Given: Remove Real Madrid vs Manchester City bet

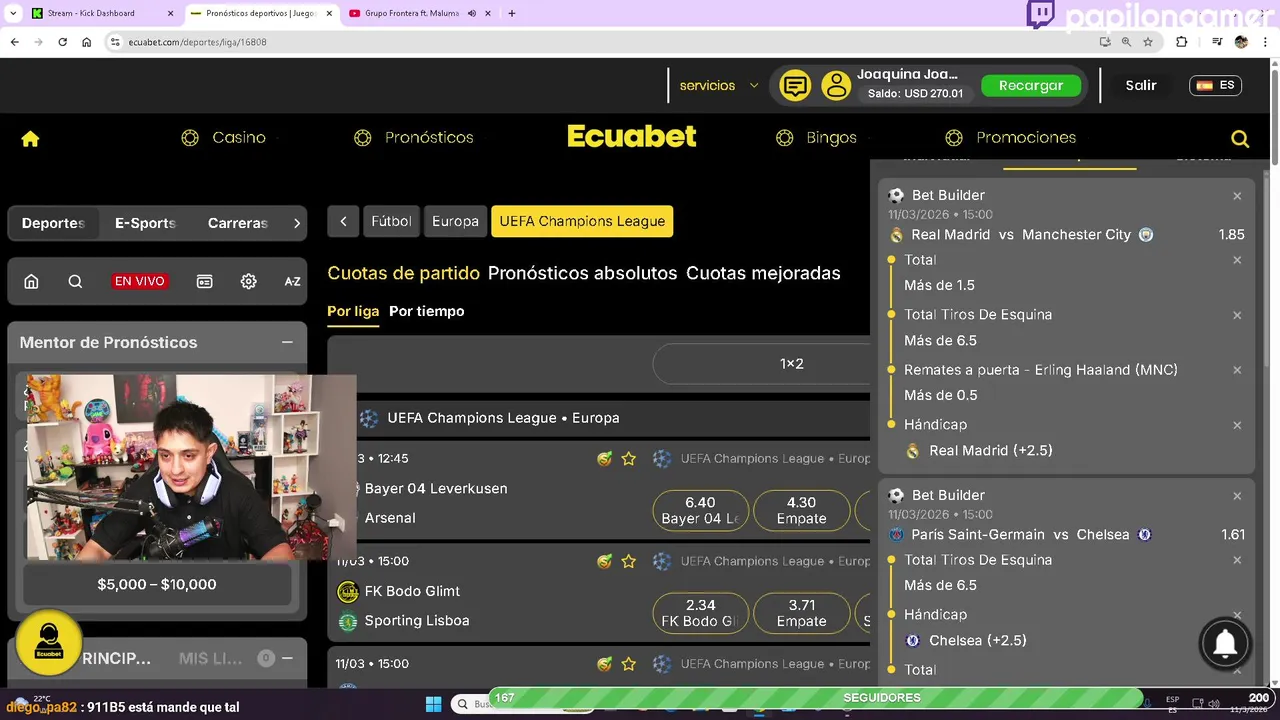Looking at the screenshot, I should [x=1237, y=196].
